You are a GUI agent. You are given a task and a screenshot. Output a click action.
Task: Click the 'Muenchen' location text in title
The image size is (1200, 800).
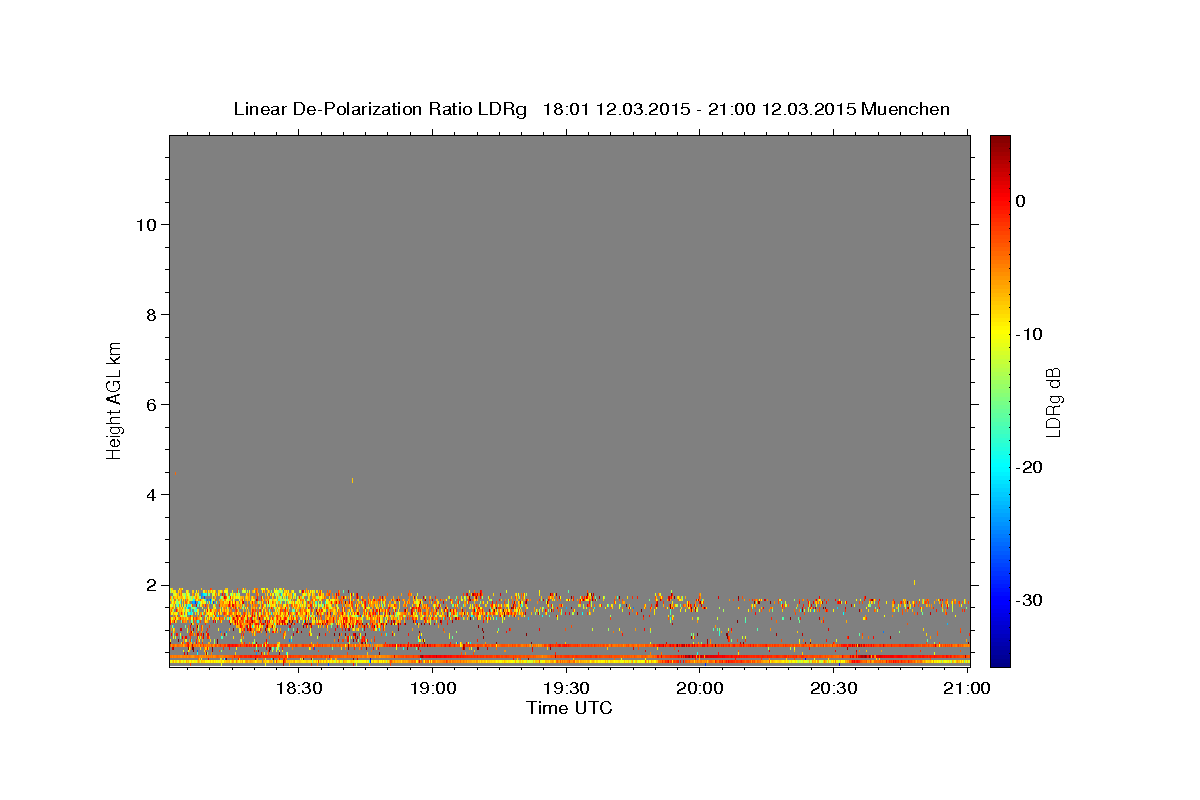click(x=905, y=109)
